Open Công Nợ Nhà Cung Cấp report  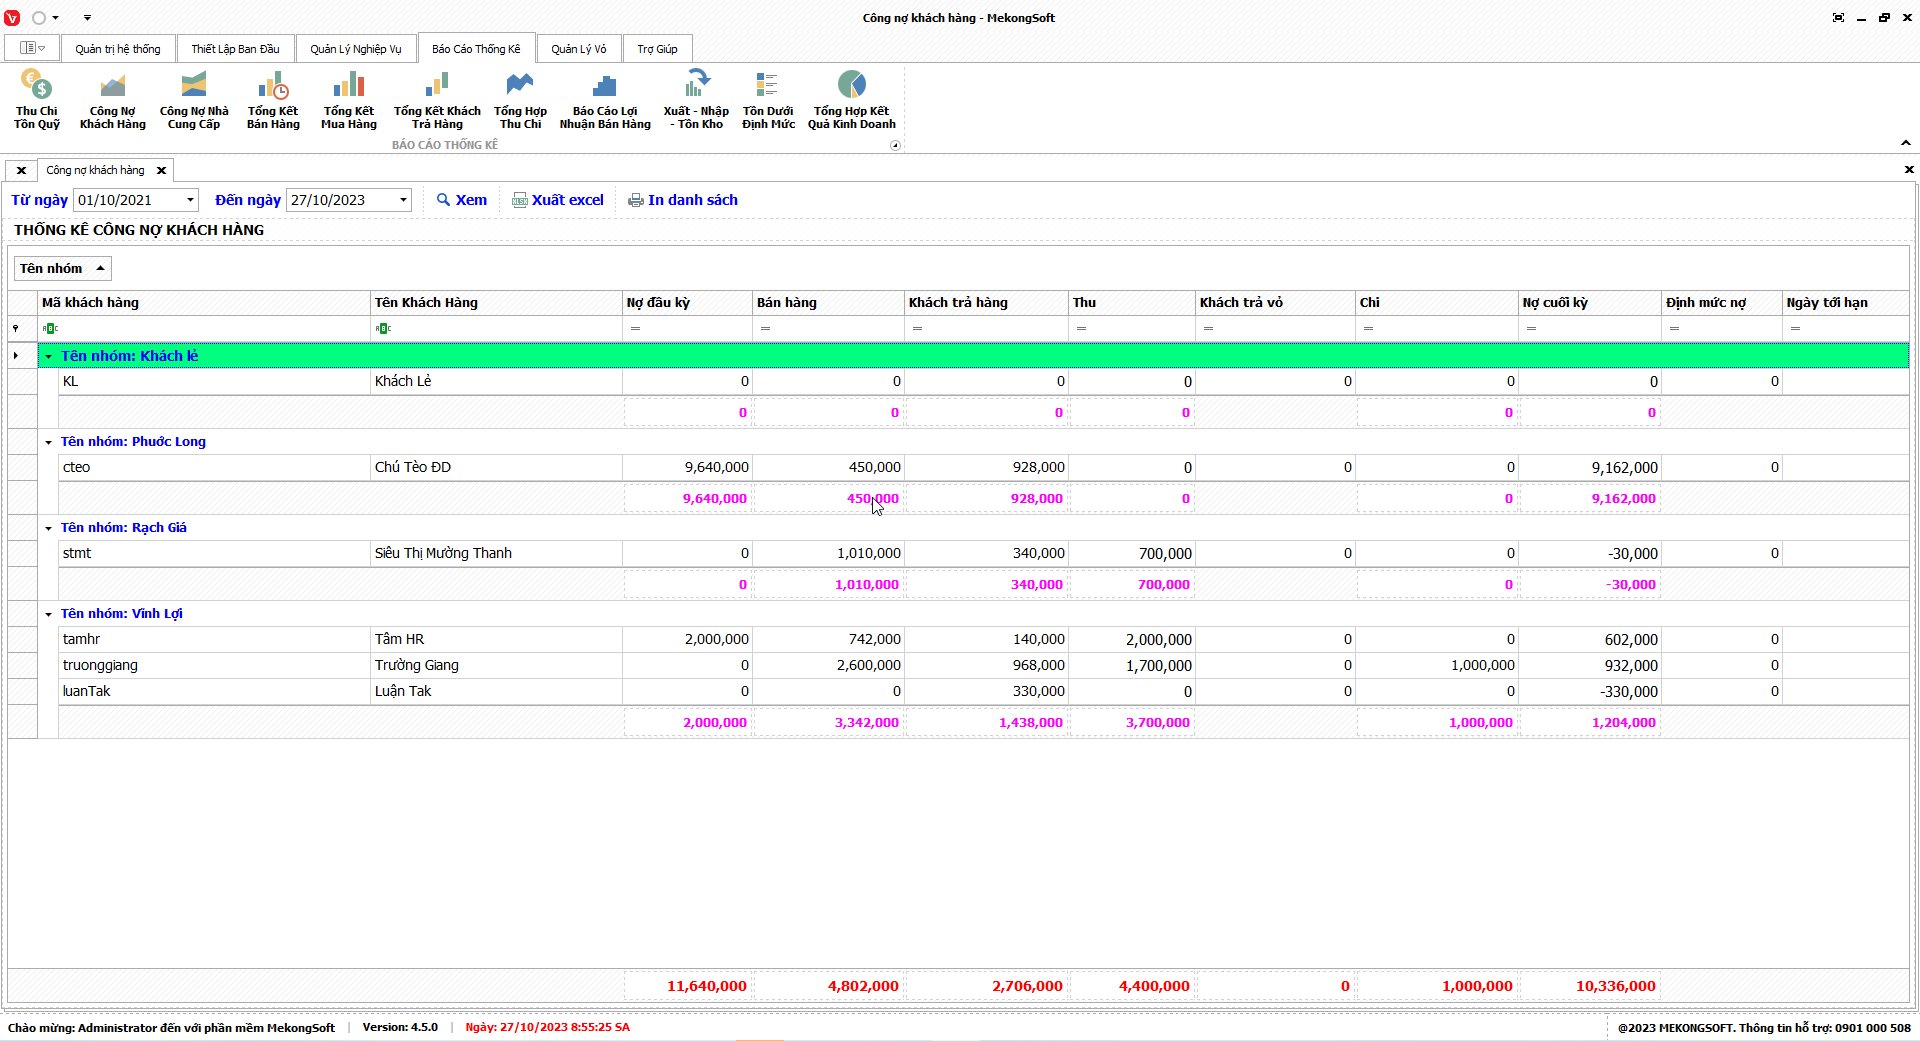[194, 99]
